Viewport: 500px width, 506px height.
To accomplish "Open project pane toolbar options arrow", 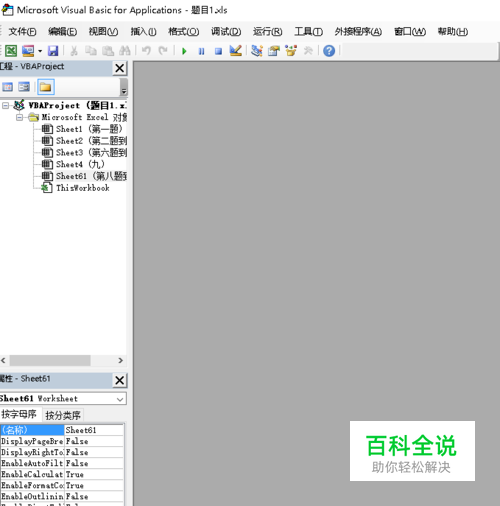I will tap(124, 88).
